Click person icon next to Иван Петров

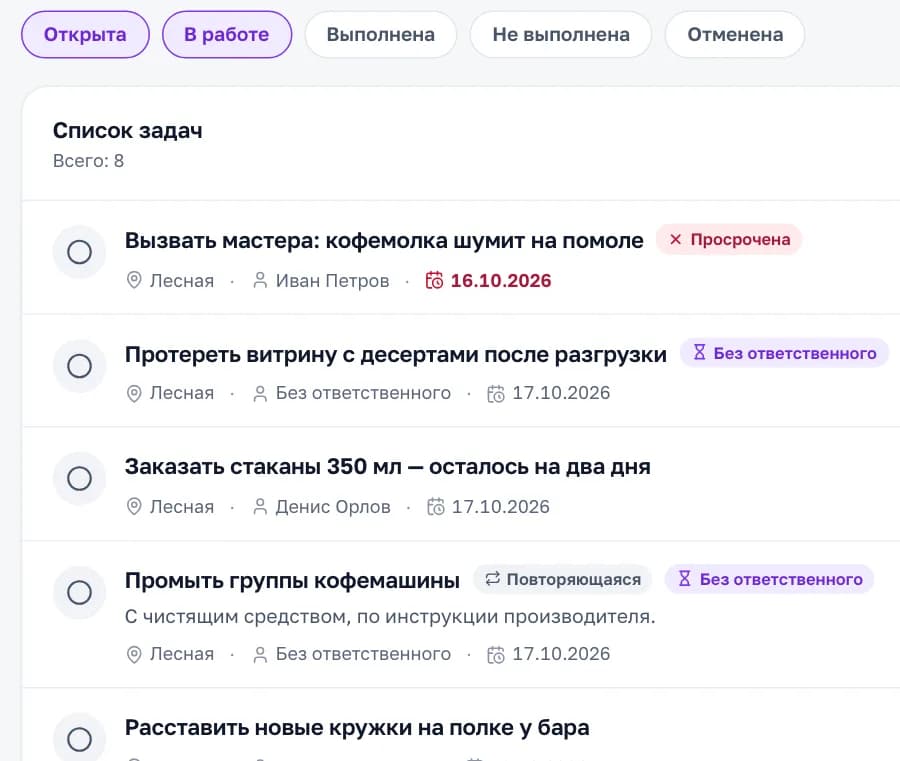260,281
